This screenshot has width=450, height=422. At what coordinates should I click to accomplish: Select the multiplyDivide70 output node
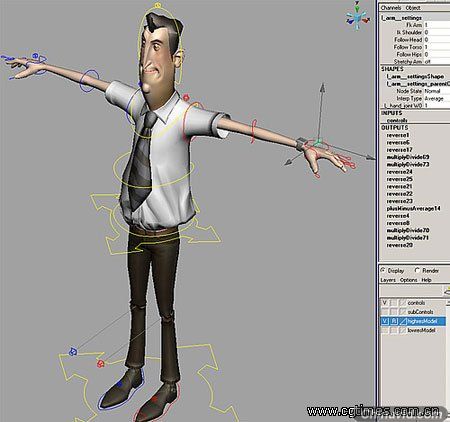point(408,230)
